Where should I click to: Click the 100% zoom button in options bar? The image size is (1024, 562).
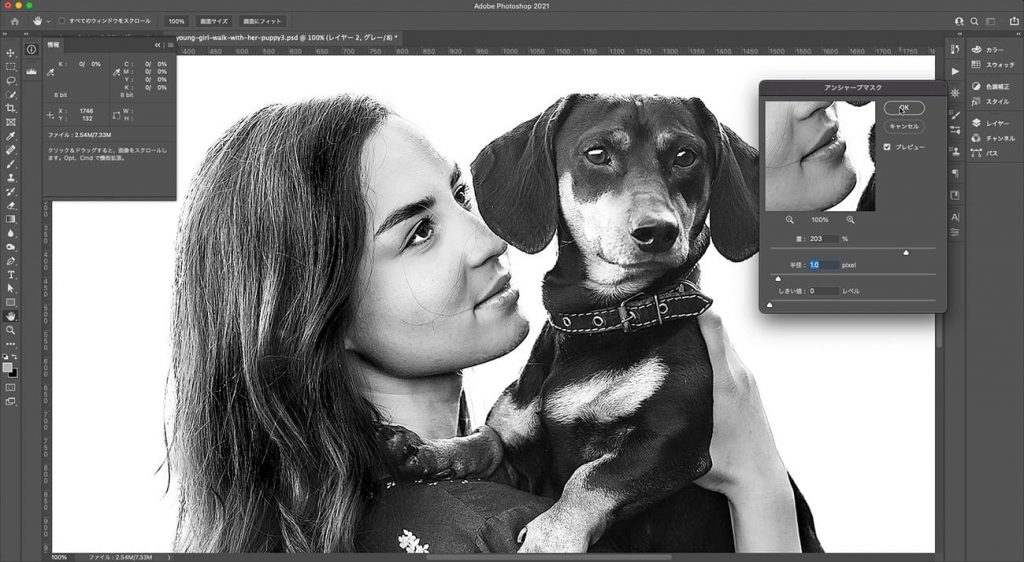[x=176, y=21]
